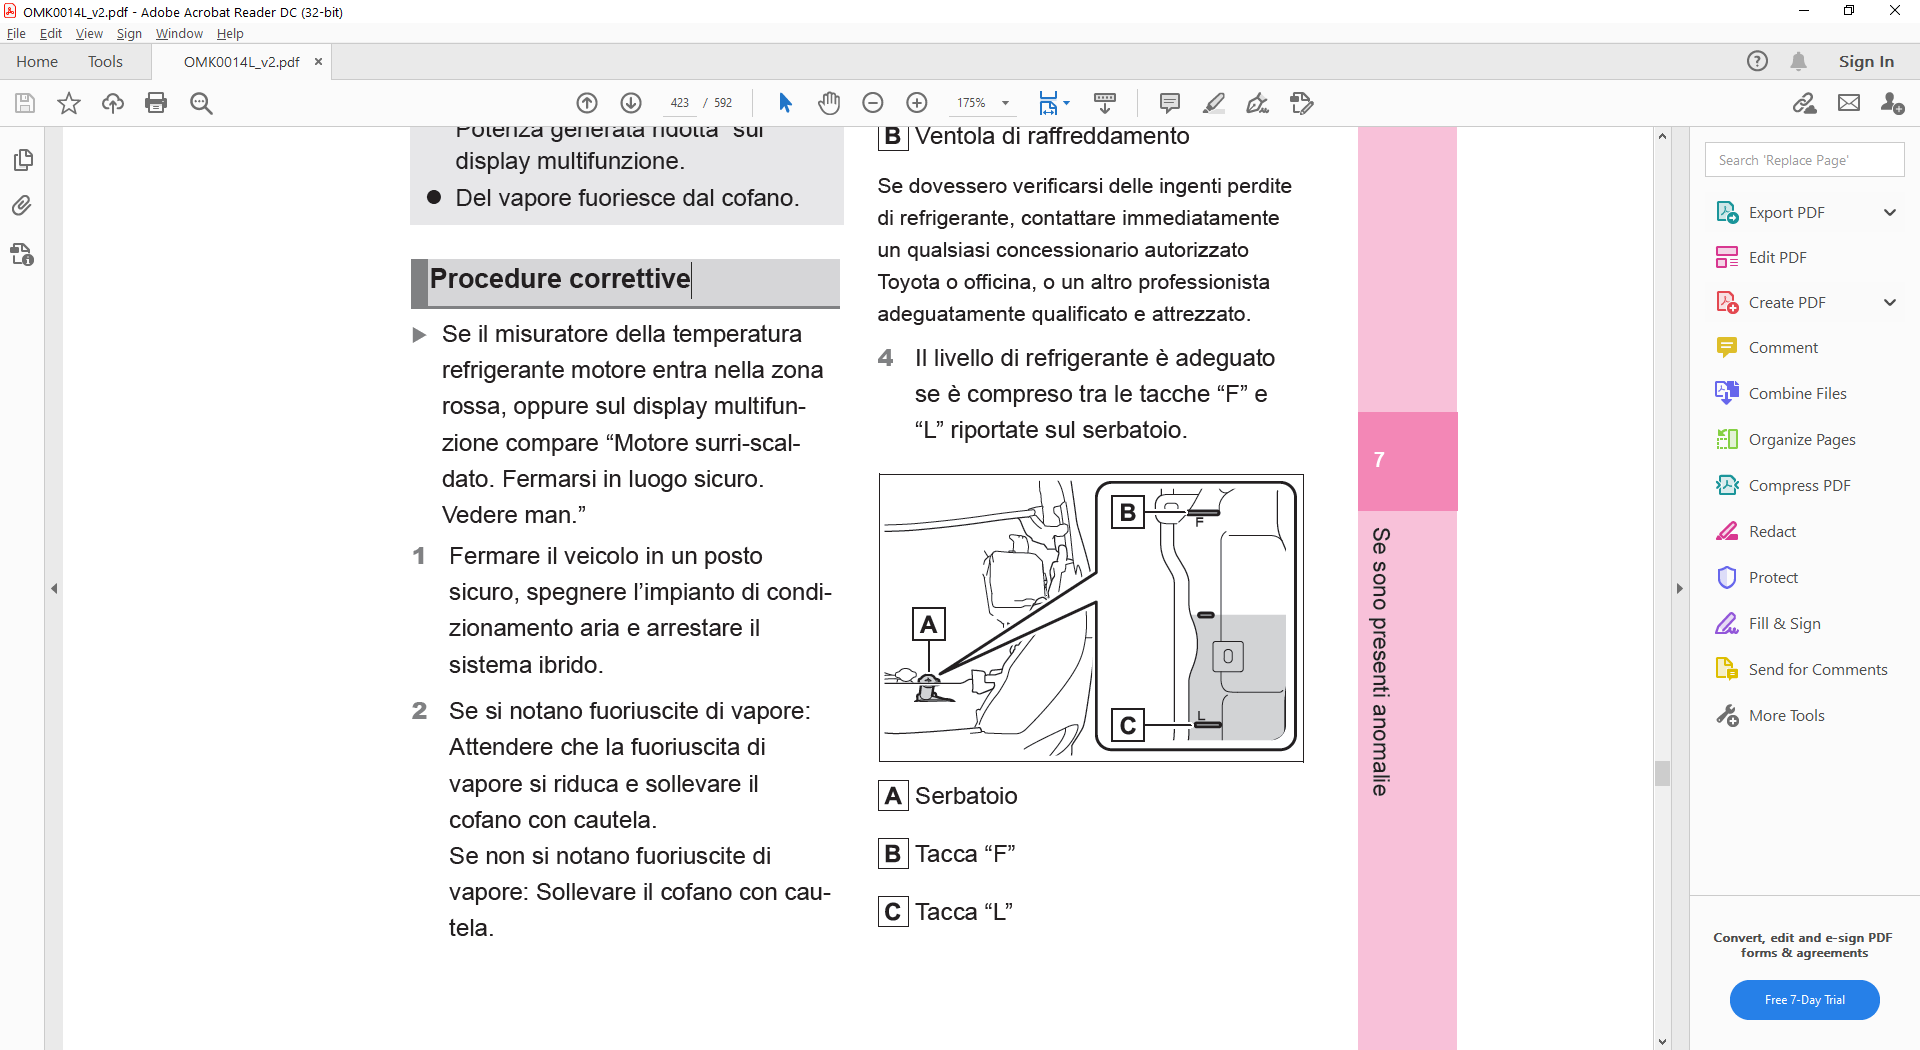Screen dimensions: 1920x1050
Task: Click the stamp tool icon
Action: pyautogui.click(x=1302, y=103)
